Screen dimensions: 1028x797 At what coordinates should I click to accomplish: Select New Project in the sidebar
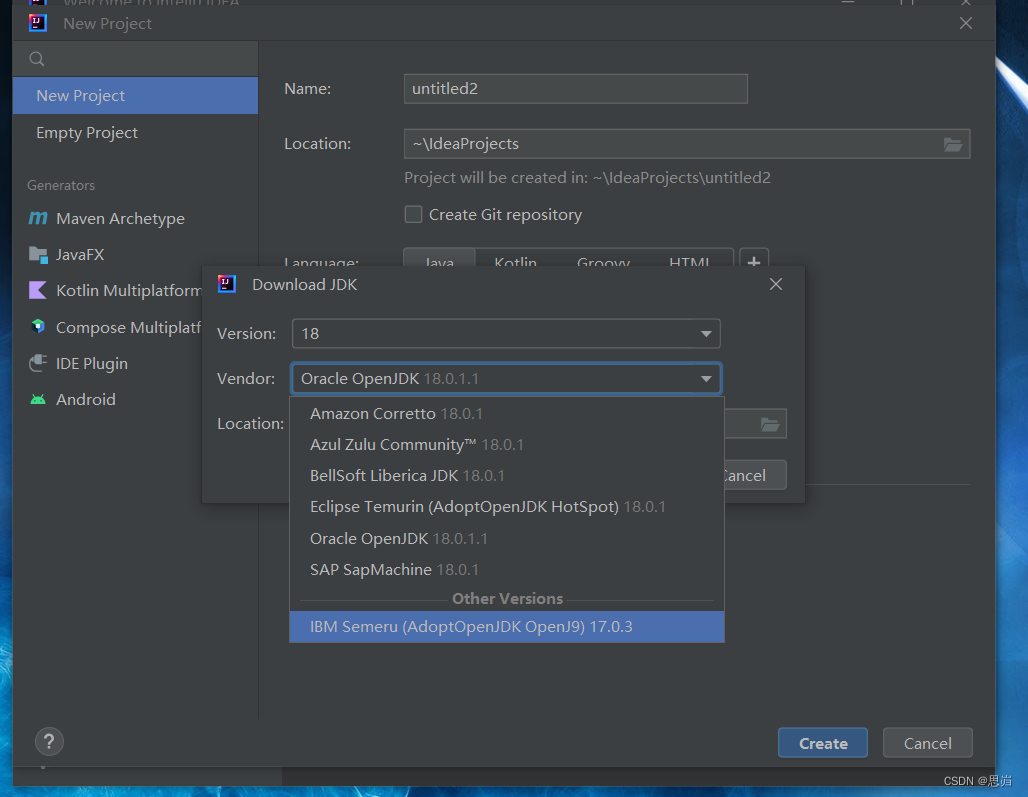pyautogui.click(x=135, y=96)
